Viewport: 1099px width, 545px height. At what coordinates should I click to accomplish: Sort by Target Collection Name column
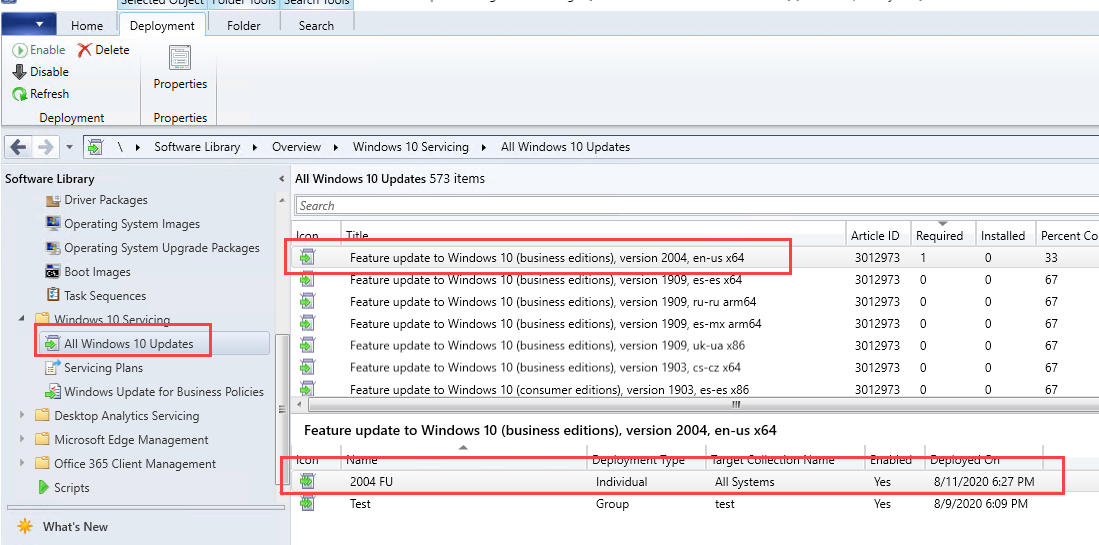pyautogui.click(x=785, y=460)
